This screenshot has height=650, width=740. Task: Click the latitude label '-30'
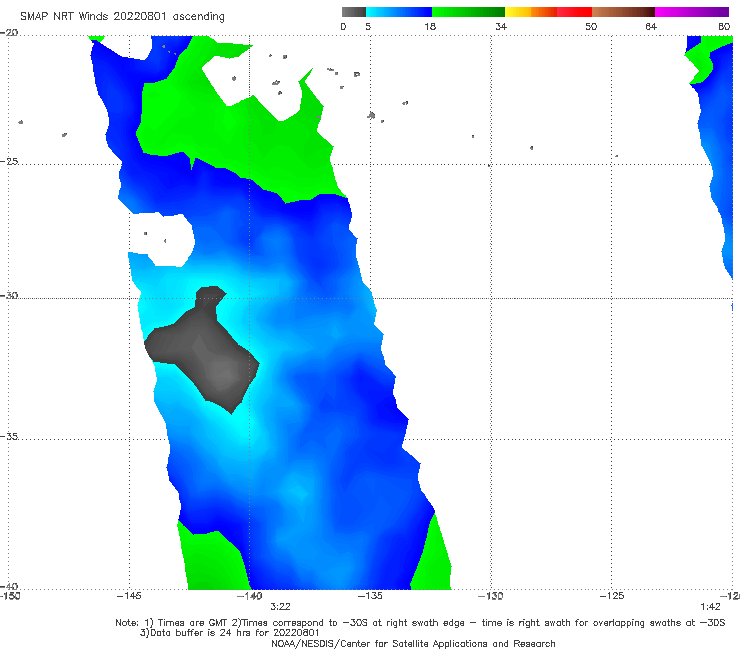tap(9, 295)
